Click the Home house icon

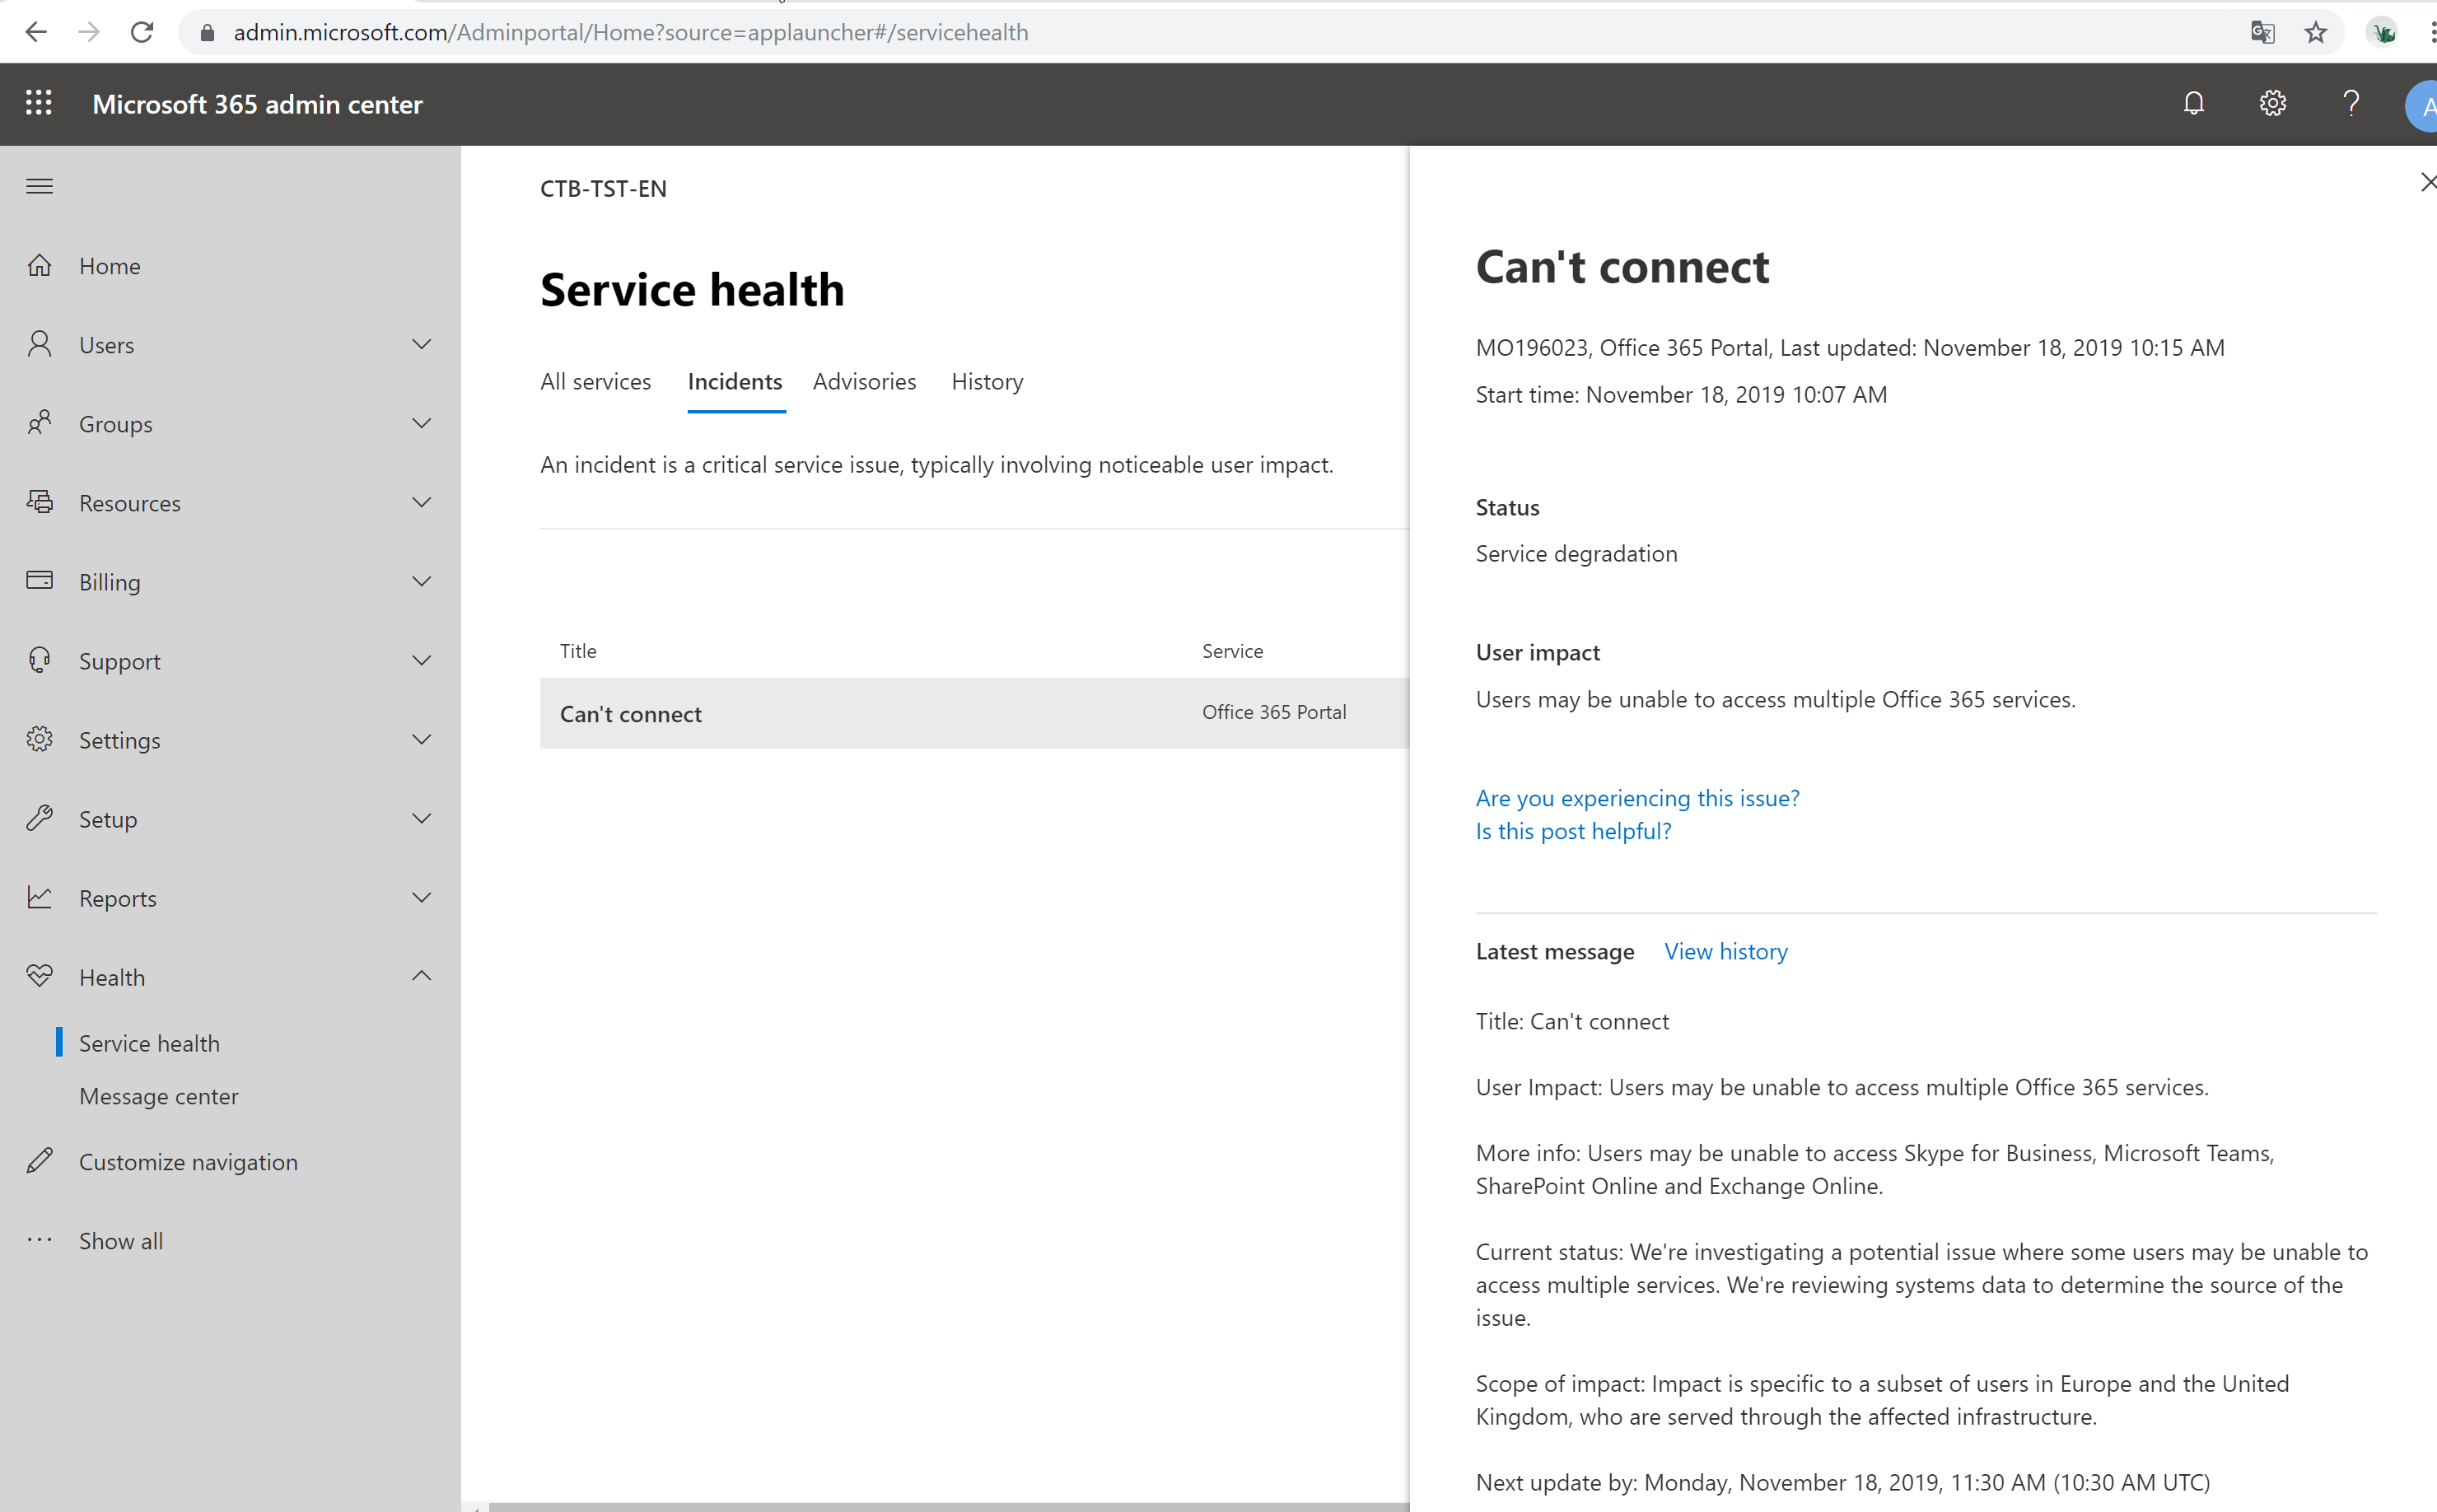tap(40, 265)
